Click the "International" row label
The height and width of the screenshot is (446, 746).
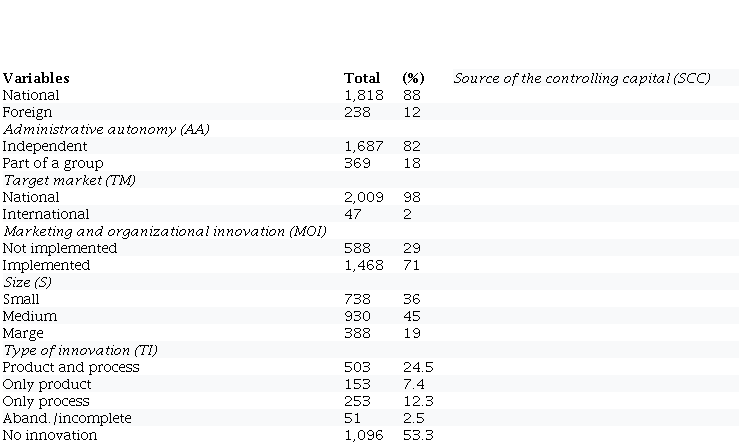point(46,214)
